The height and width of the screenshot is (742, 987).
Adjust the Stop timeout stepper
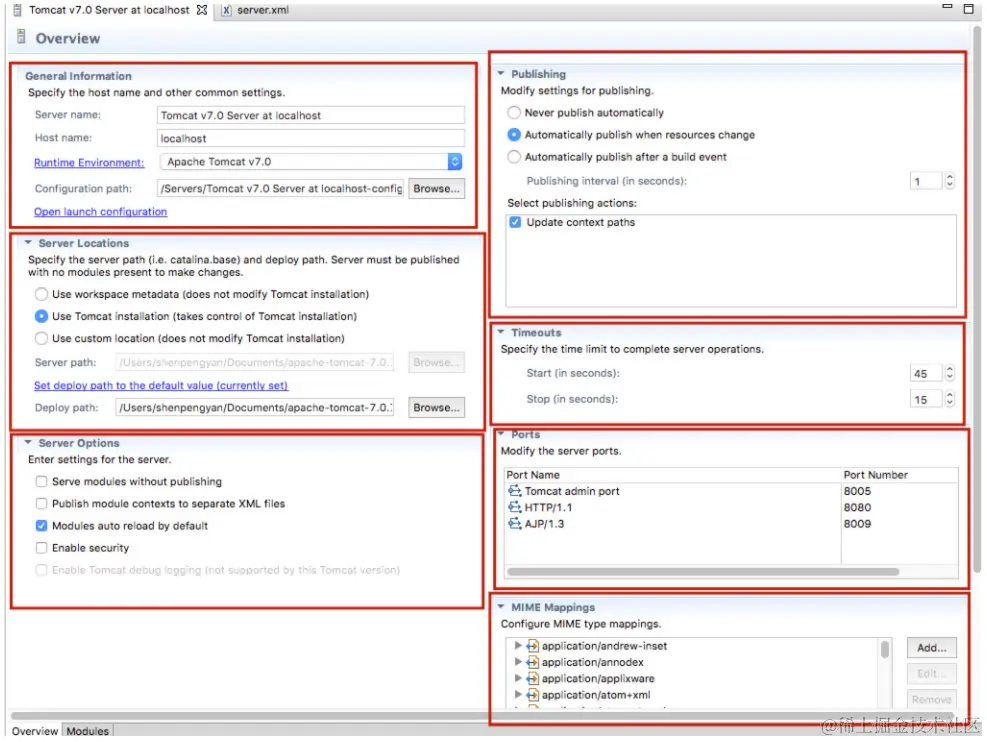[949, 399]
